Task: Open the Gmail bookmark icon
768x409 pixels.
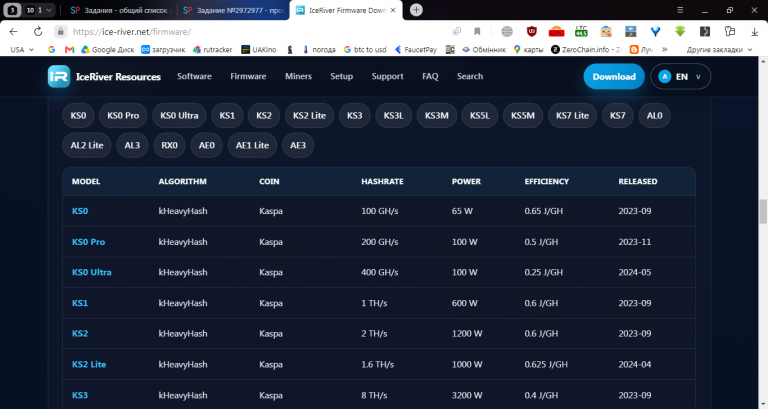Action: (69, 49)
